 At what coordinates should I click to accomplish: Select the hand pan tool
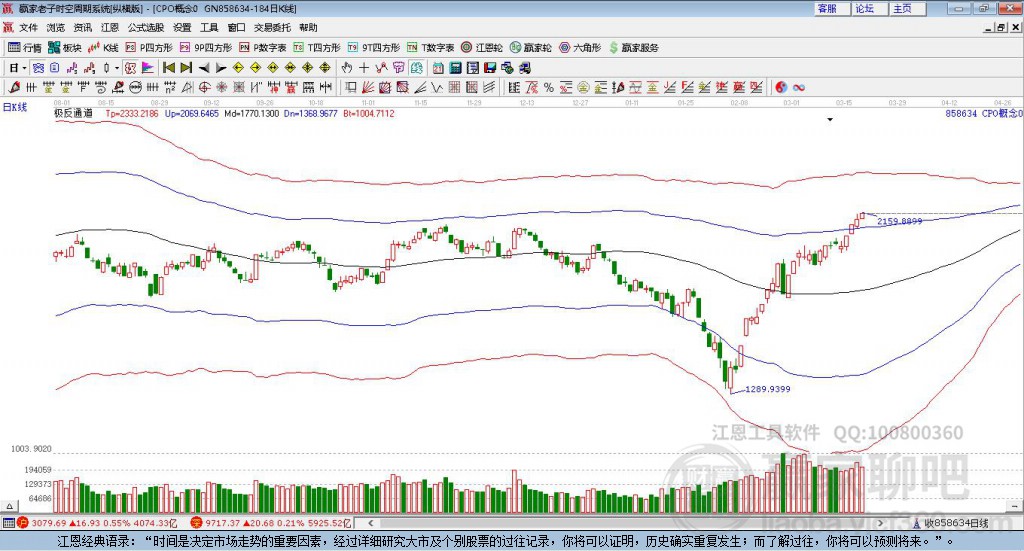(347, 68)
